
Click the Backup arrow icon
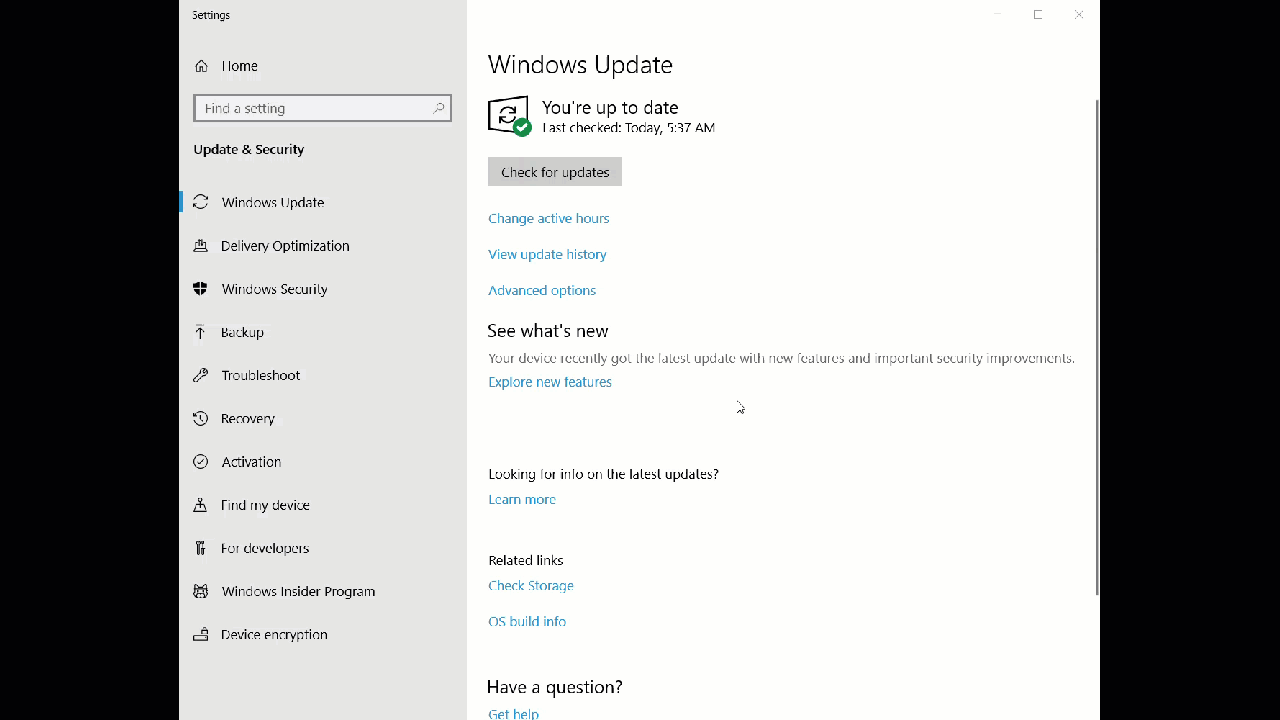(x=201, y=332)
